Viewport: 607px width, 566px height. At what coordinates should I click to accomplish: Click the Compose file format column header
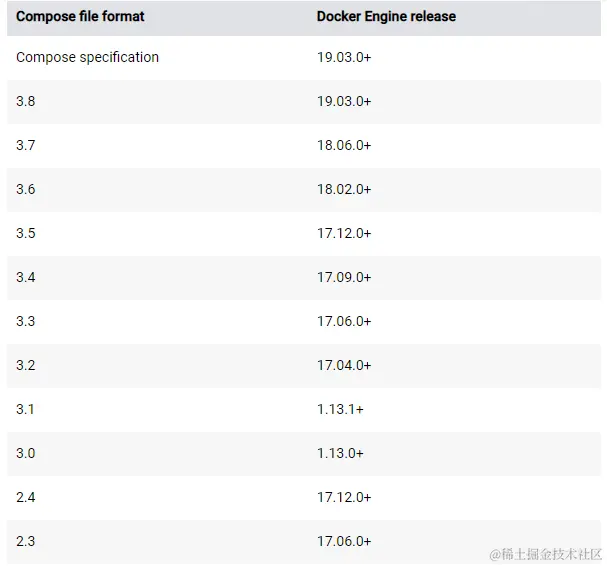81,17
